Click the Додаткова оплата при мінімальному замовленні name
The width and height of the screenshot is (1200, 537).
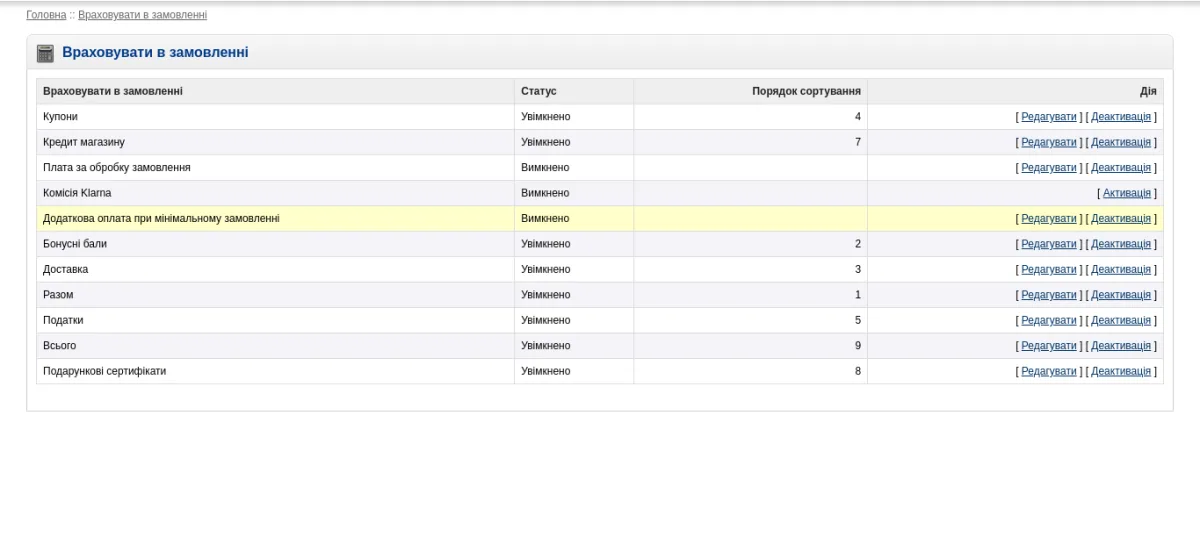[161, 218]
